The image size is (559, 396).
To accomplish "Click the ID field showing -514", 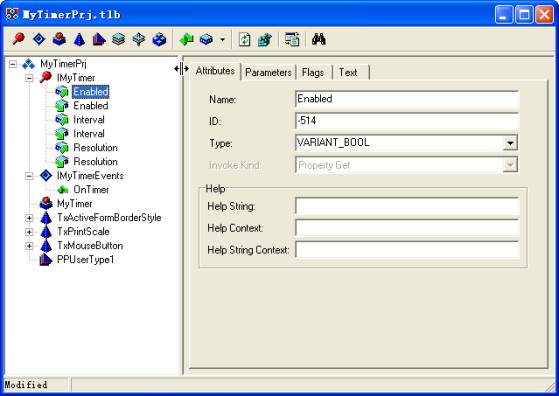I will coord(407,121).
